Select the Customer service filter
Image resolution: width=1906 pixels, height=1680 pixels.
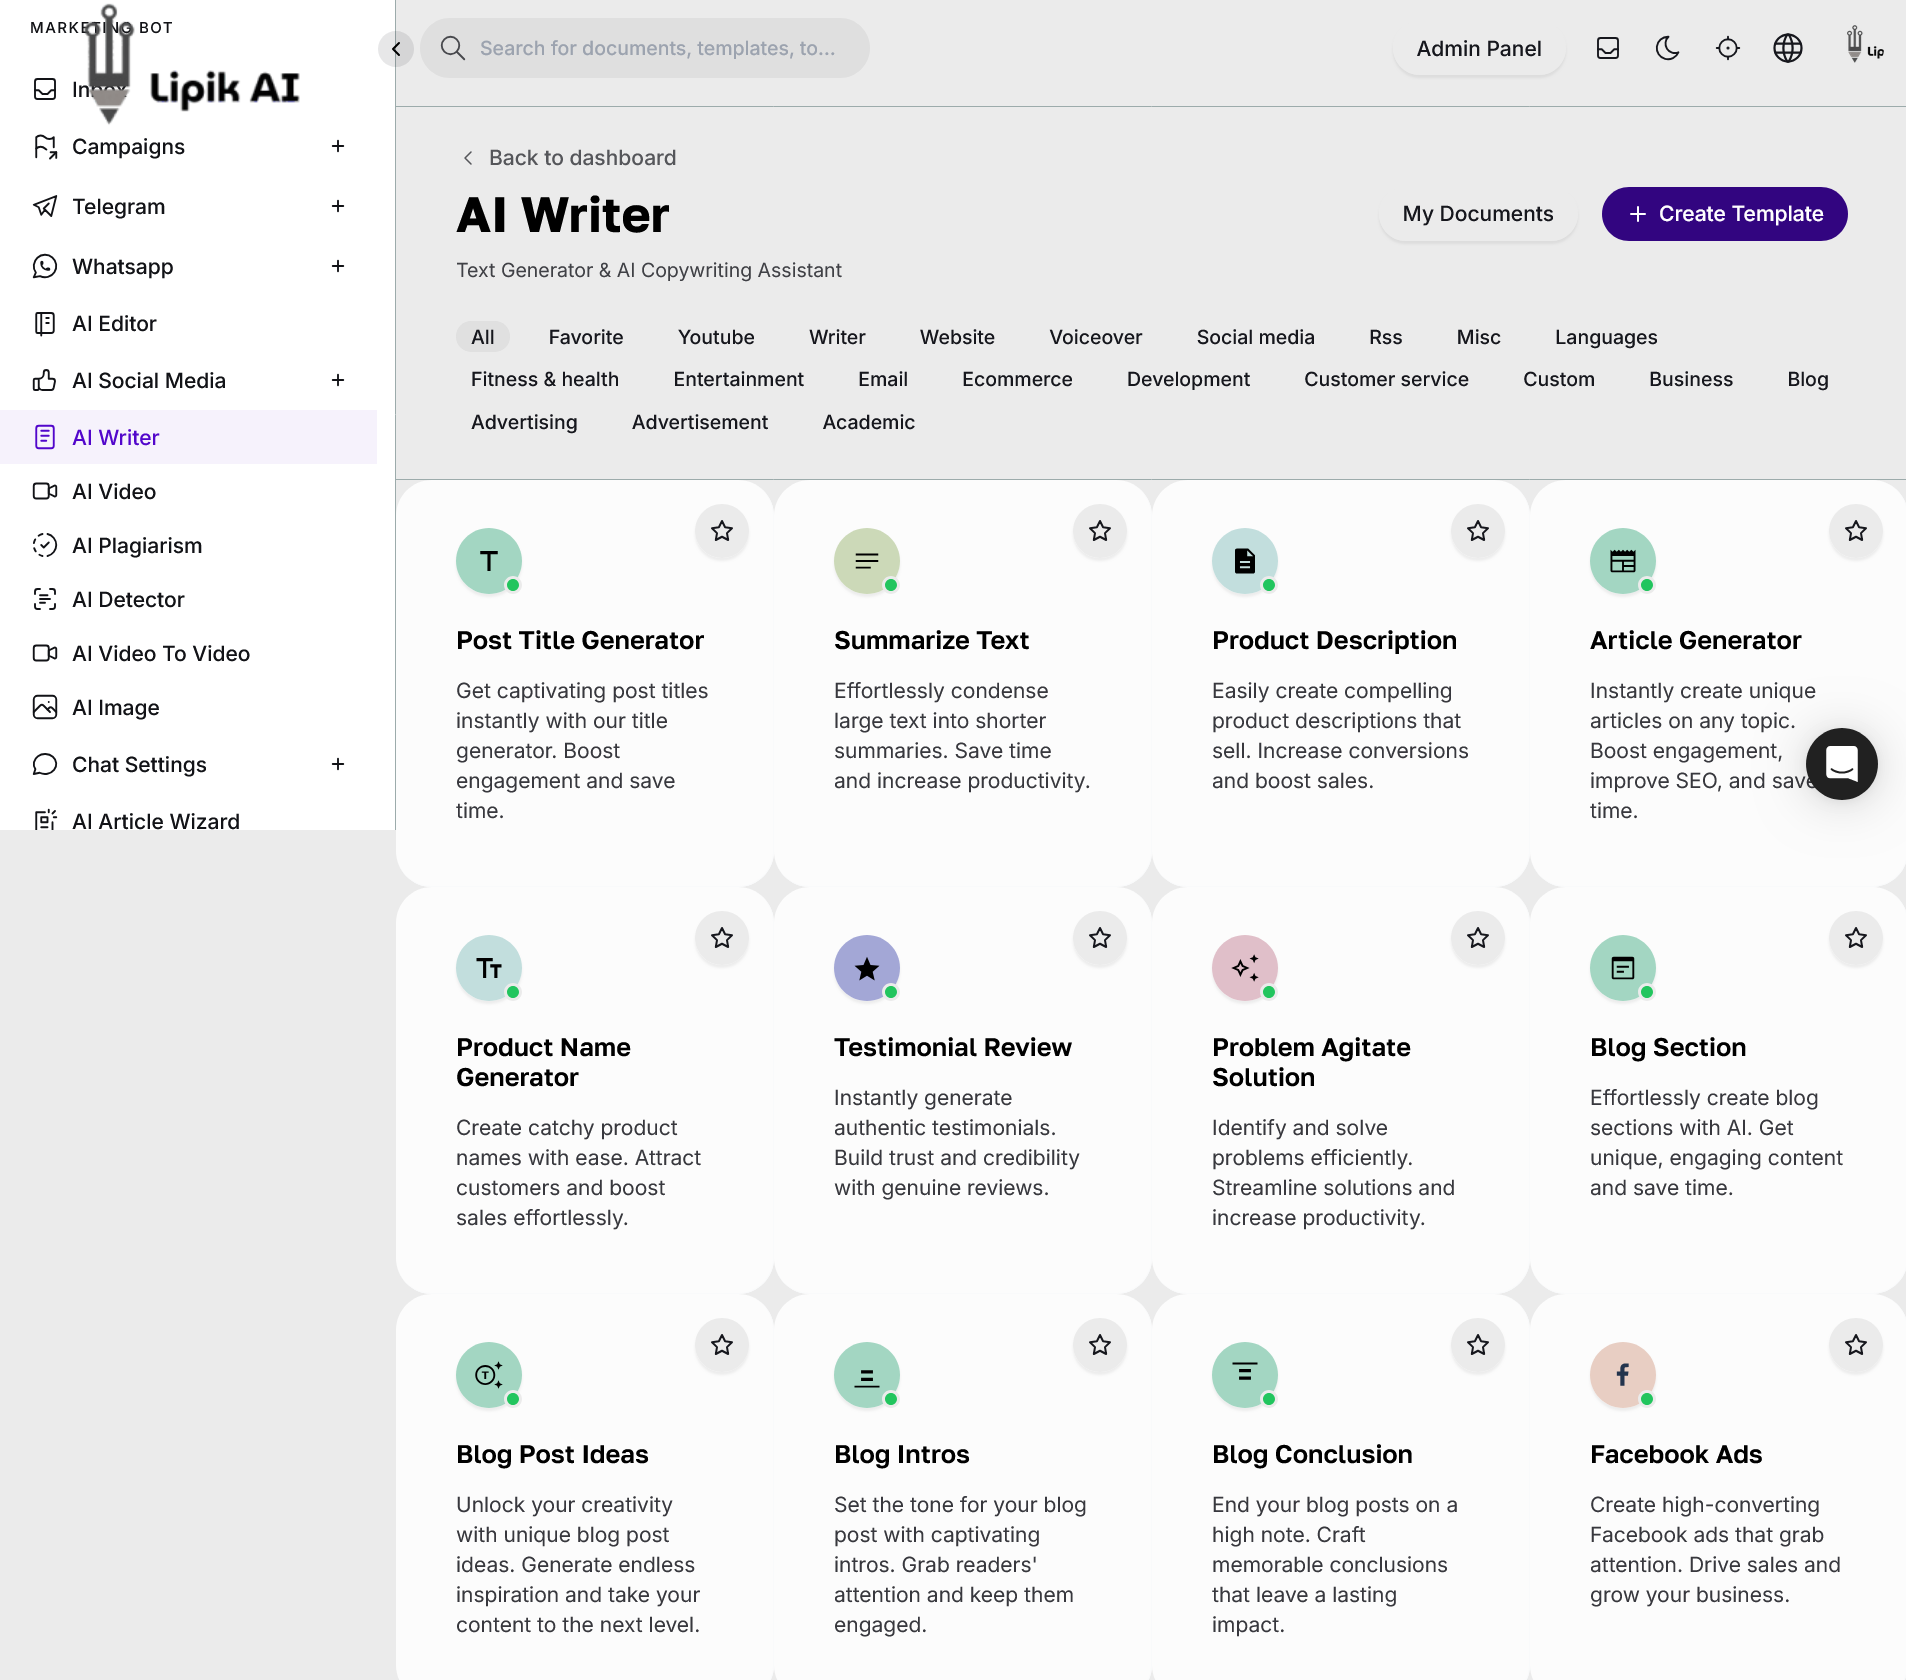click(1386, 379)
